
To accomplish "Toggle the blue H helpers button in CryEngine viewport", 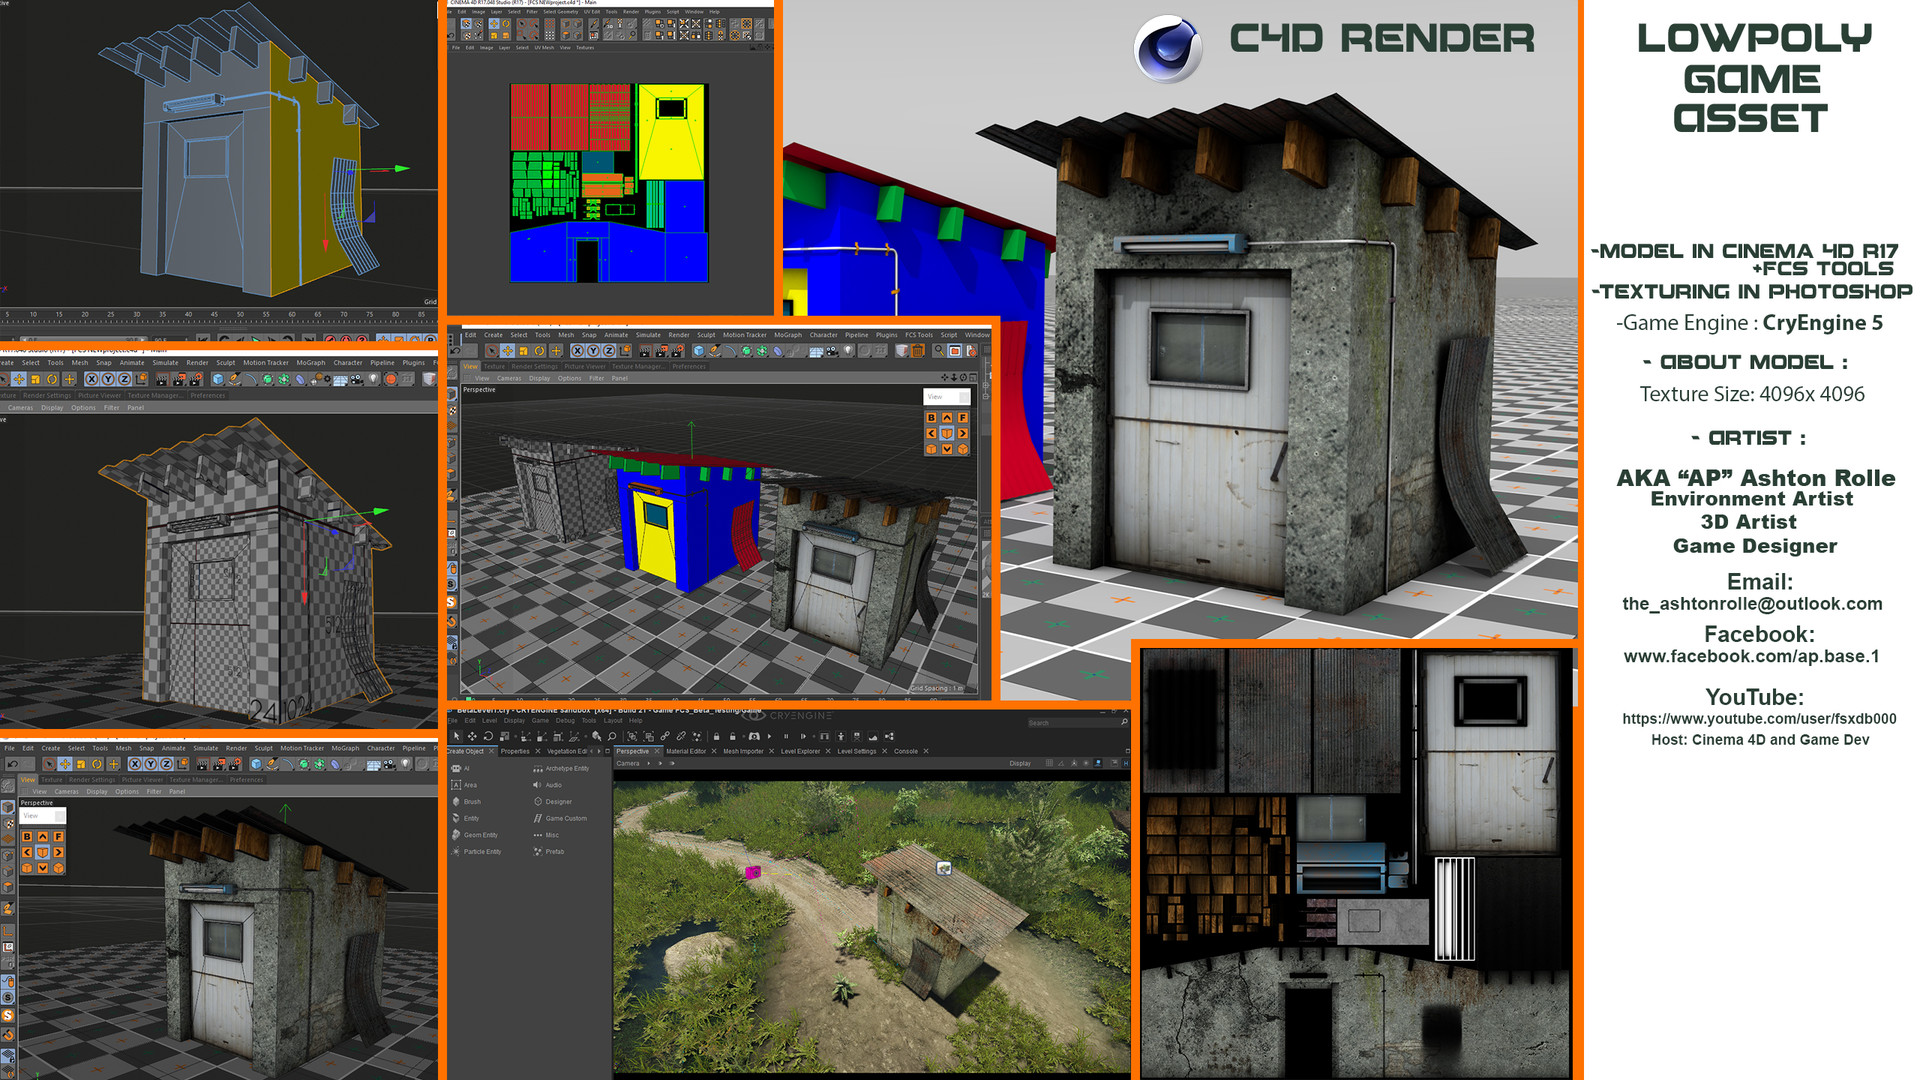I will pyautogui.click(x=1125, y=763).
